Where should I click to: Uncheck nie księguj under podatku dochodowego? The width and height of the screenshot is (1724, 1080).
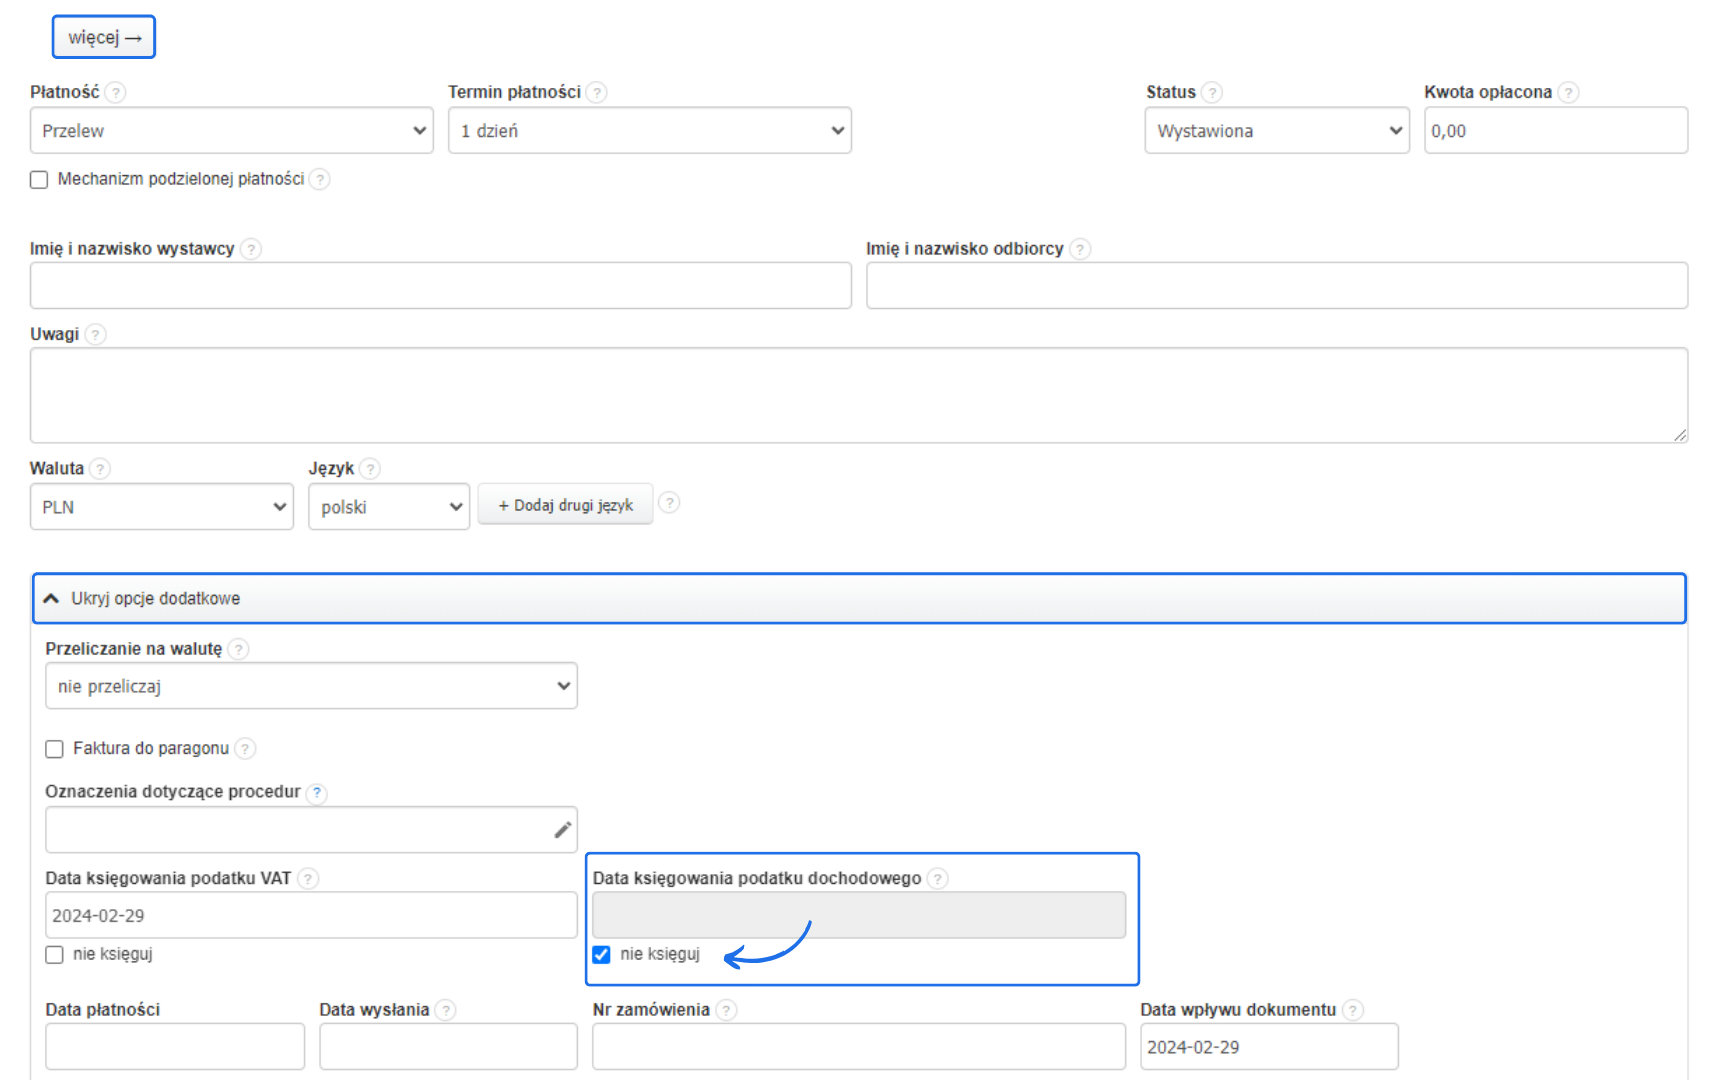601,955
